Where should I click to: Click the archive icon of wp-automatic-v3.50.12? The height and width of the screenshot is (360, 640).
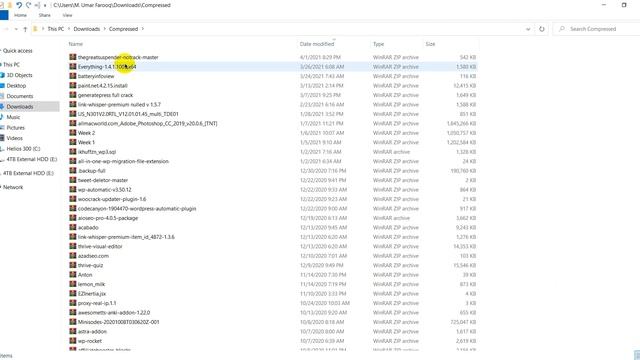click(73, 189)
